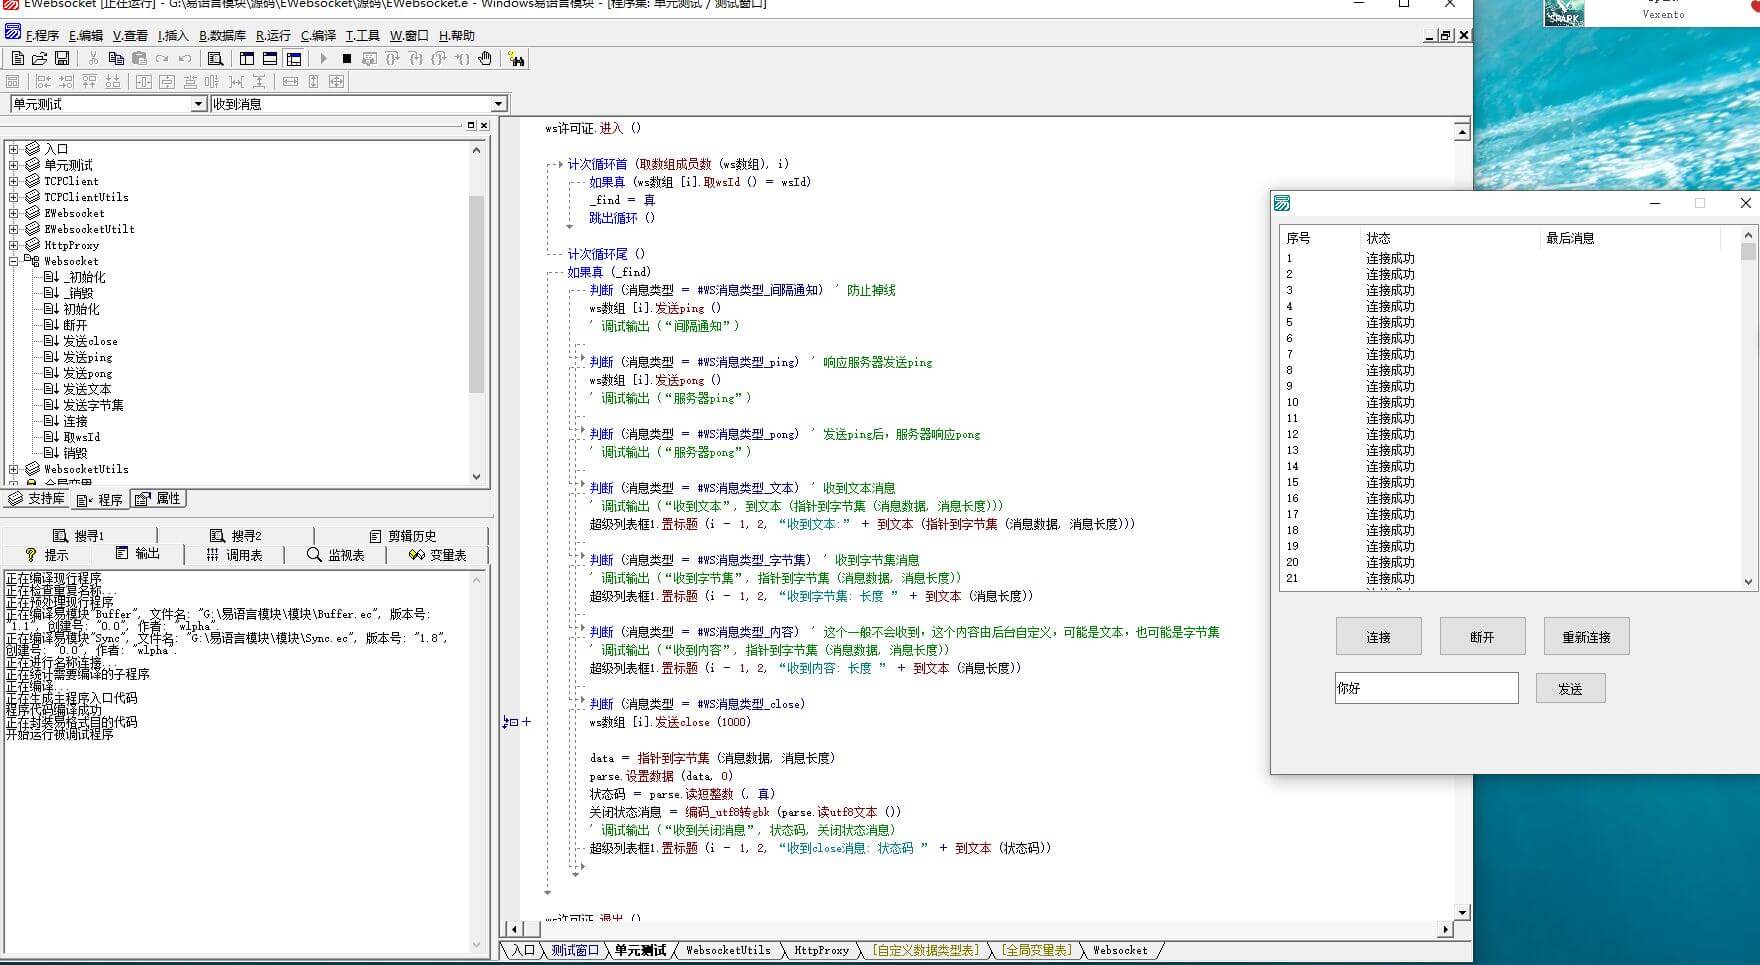This screenshot has width=1760, height=965.
Task: Switch to the 调用表 tab
Action: 235,555
